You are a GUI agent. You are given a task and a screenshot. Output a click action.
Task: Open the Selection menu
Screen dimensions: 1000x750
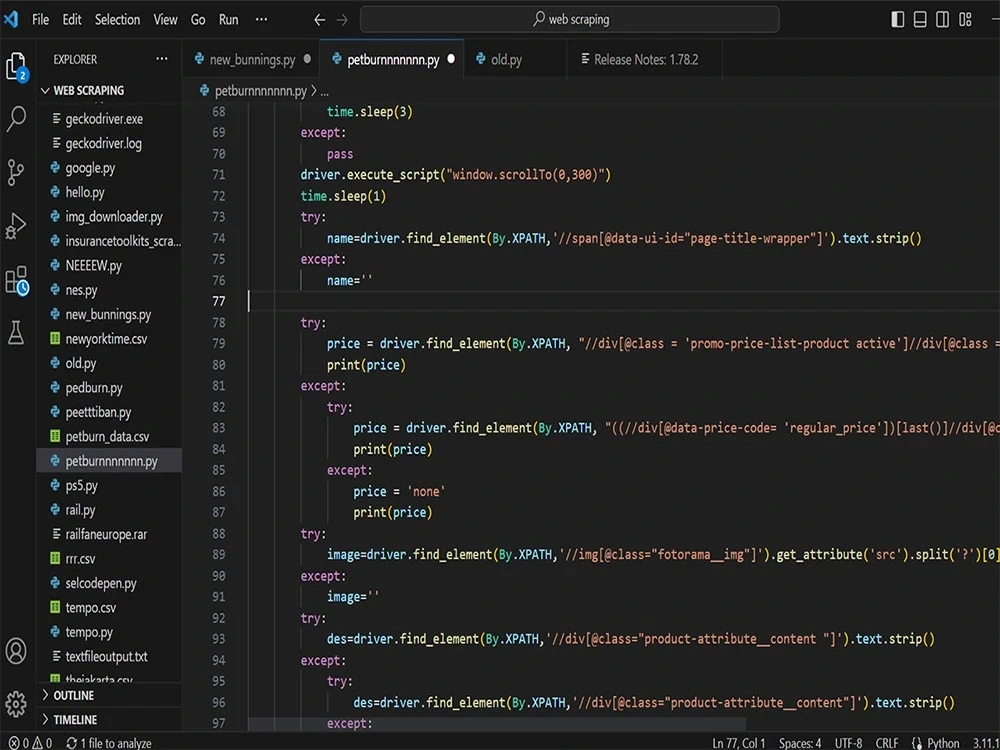(117, 19)
